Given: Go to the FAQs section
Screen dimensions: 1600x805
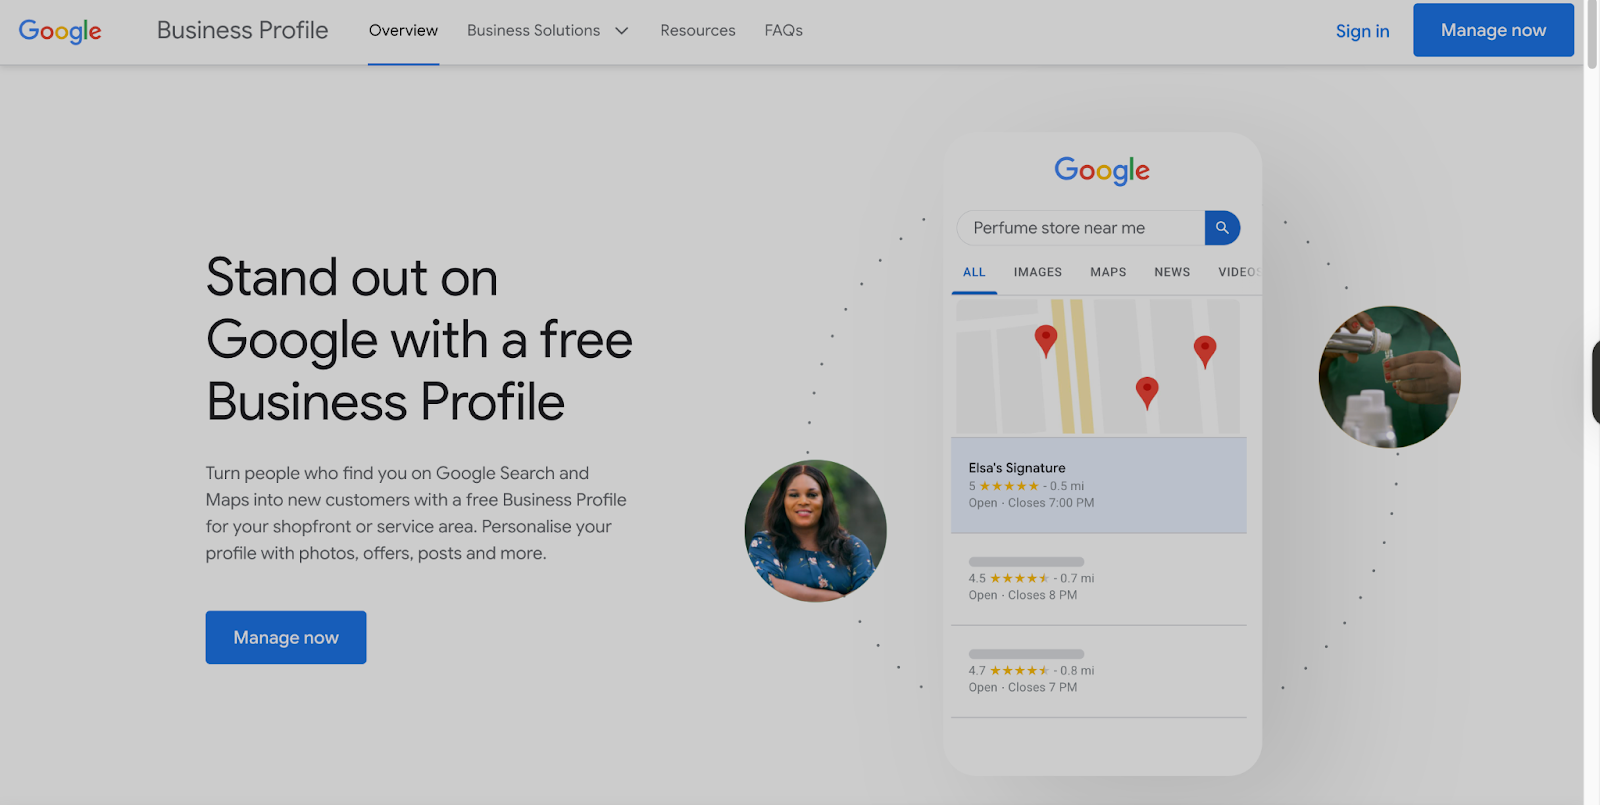Looking at the screenshot, I should [784, 31].
